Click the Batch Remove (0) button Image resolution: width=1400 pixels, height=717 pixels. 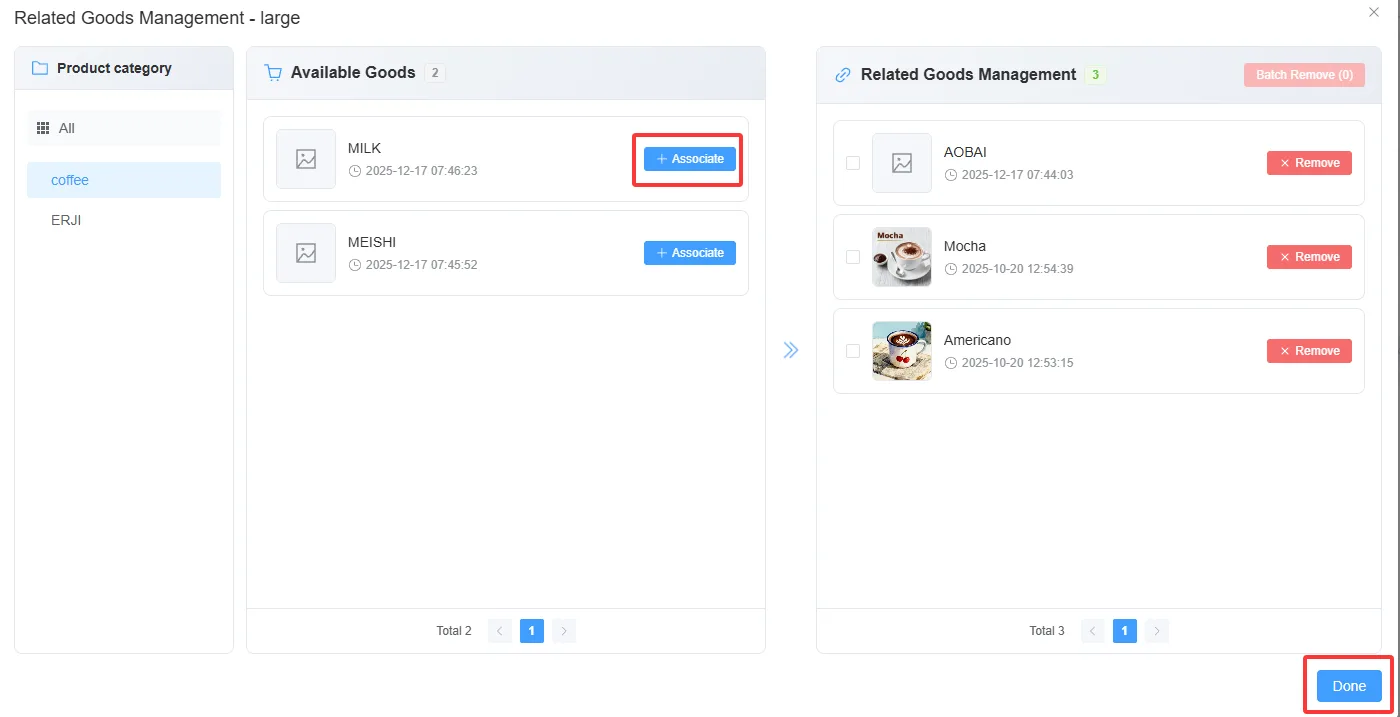coord(1304,75)
